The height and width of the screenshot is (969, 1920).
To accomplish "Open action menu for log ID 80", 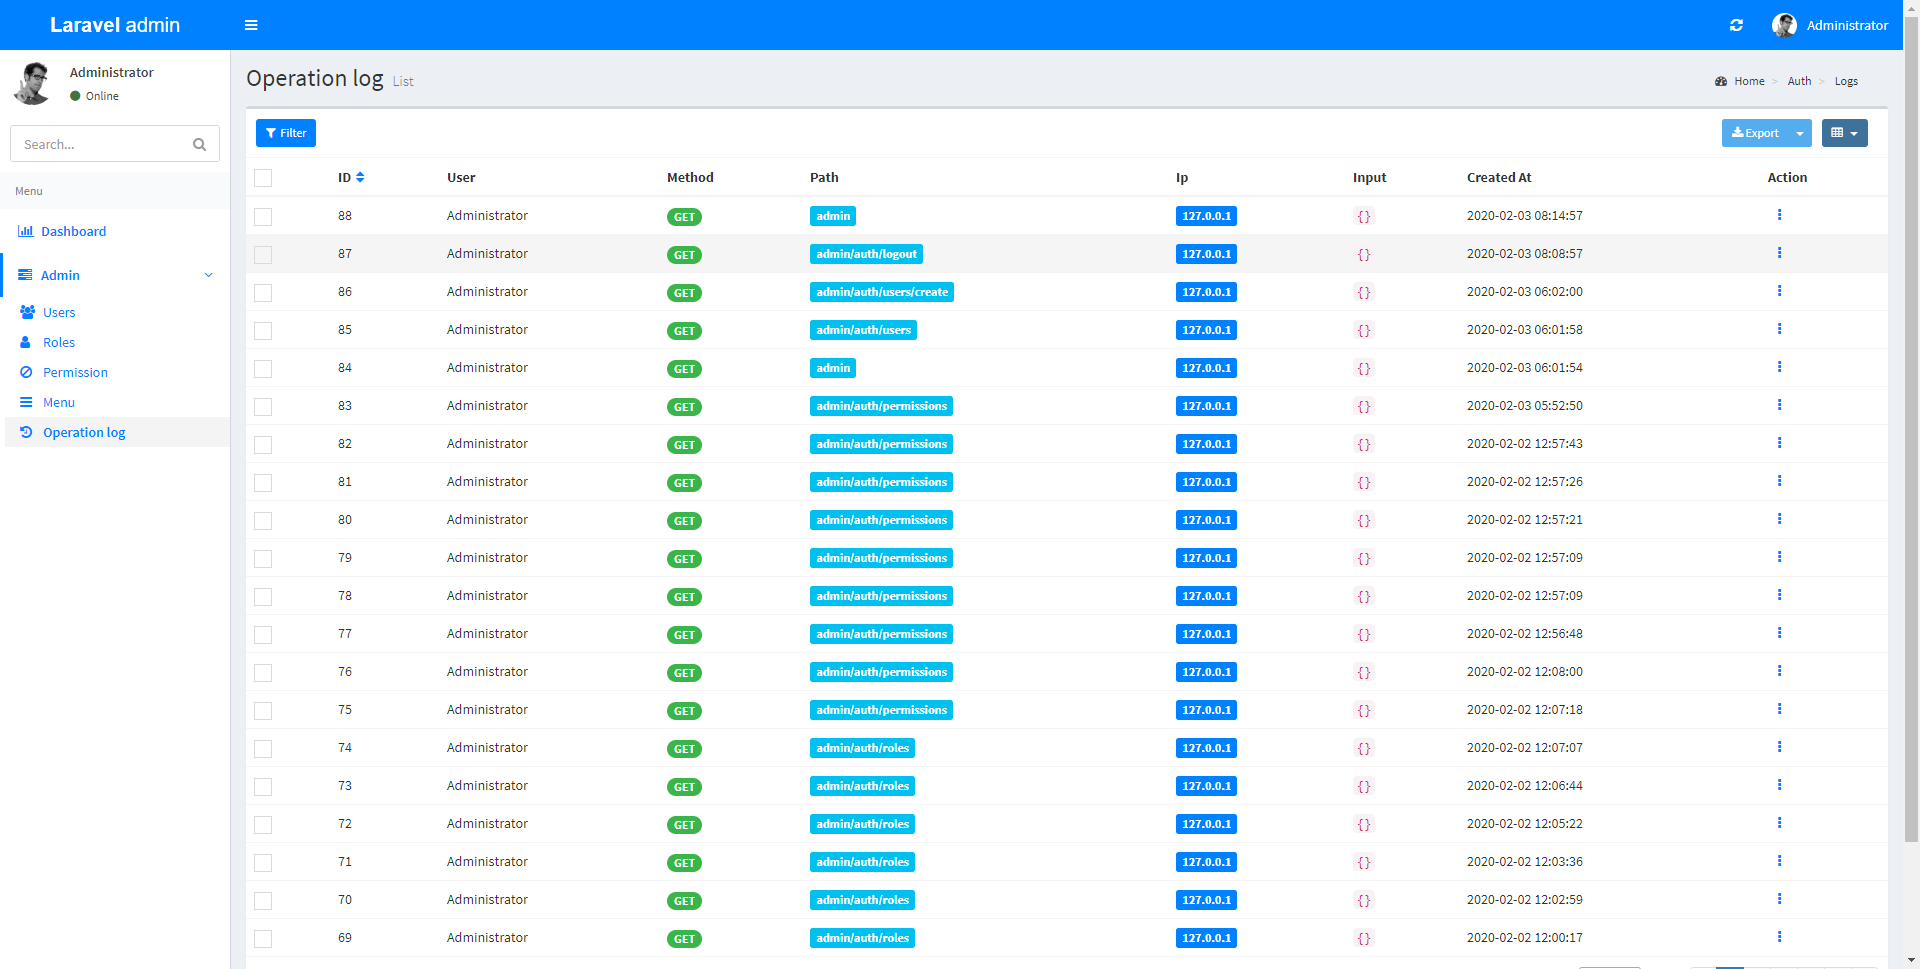I will coord(1779,519).
